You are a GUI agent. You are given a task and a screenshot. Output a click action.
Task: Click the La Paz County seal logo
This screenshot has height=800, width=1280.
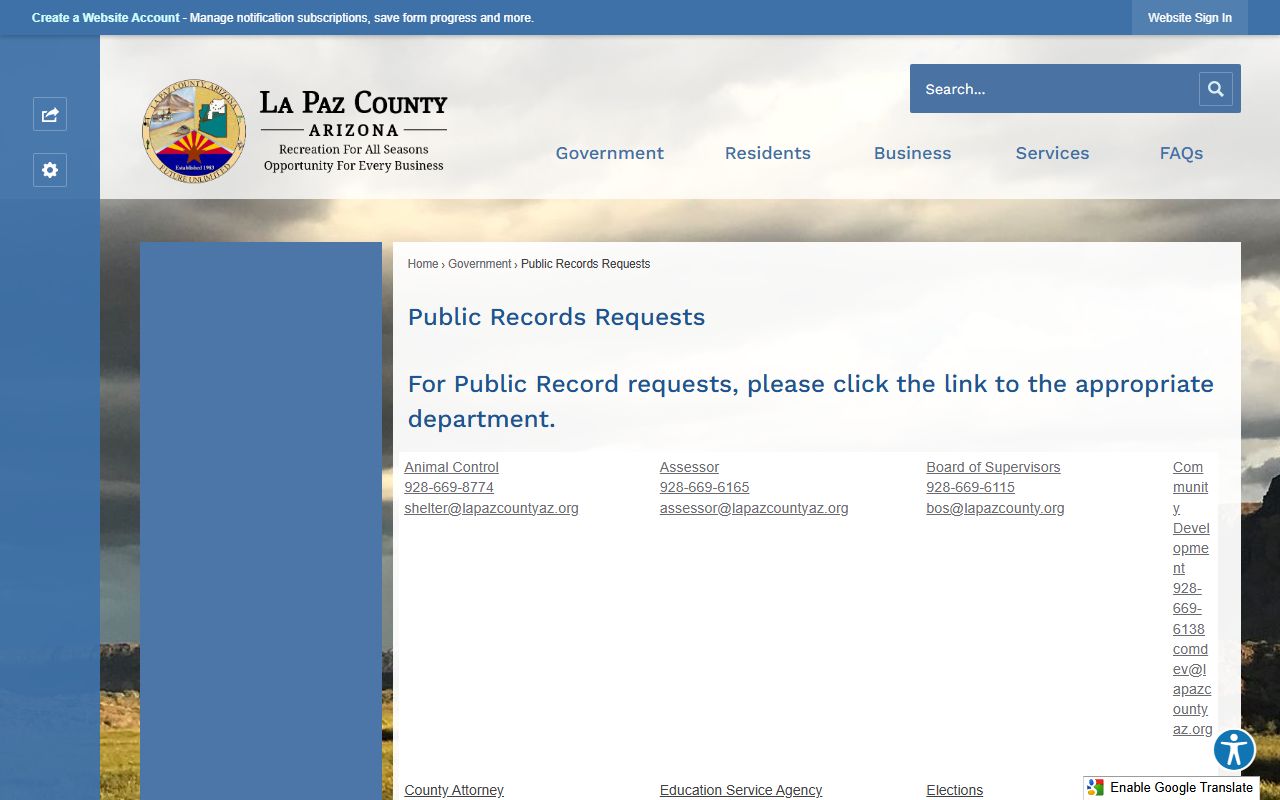194,130
